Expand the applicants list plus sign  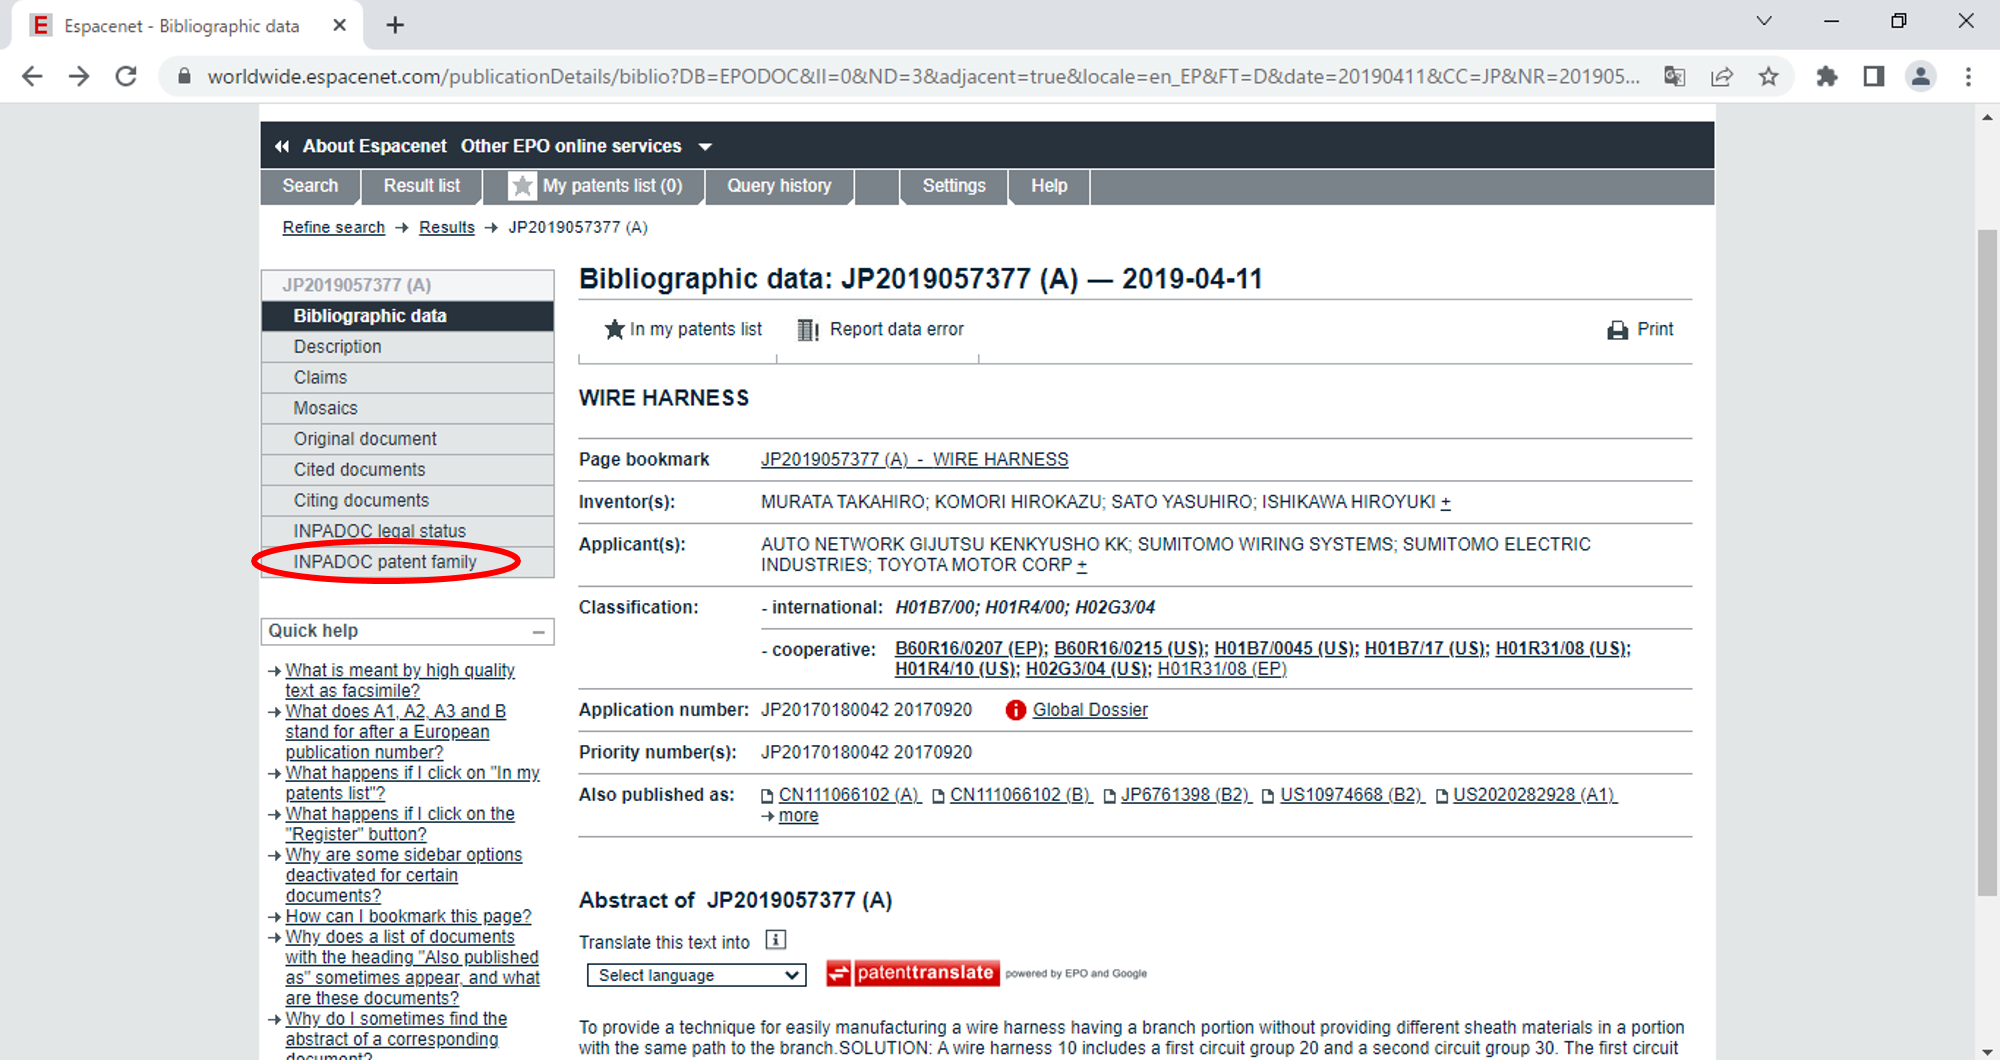tap(1082, 565)
